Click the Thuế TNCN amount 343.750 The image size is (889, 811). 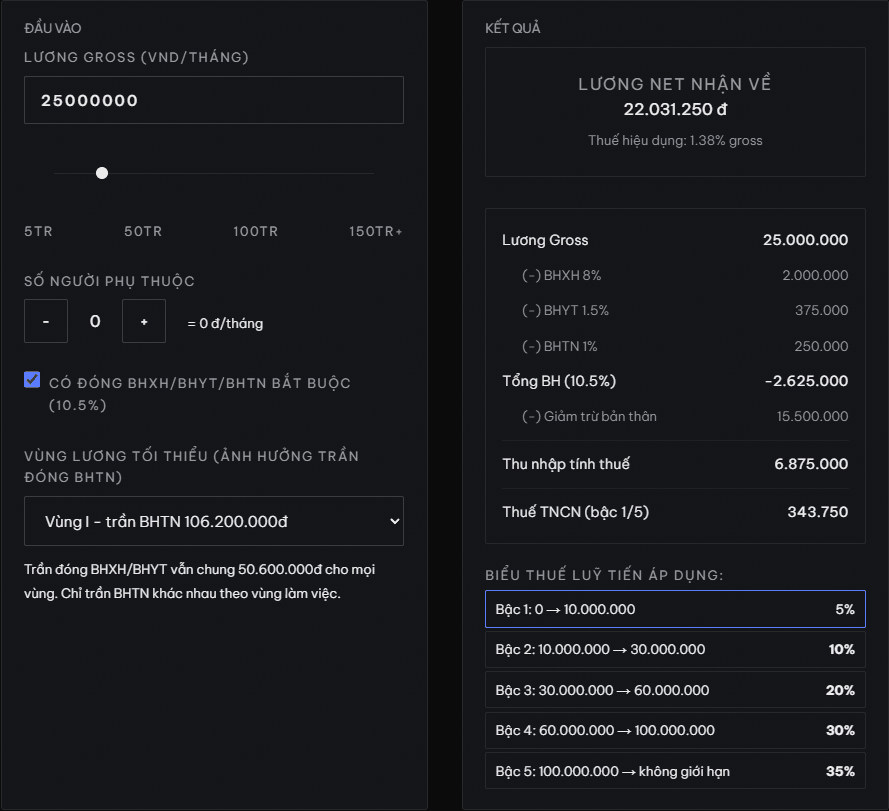point(818,512)
